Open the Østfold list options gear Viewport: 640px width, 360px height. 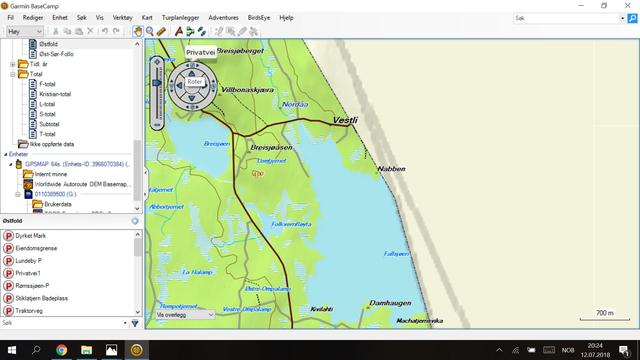pyautogui.click(x=135, y=221)
